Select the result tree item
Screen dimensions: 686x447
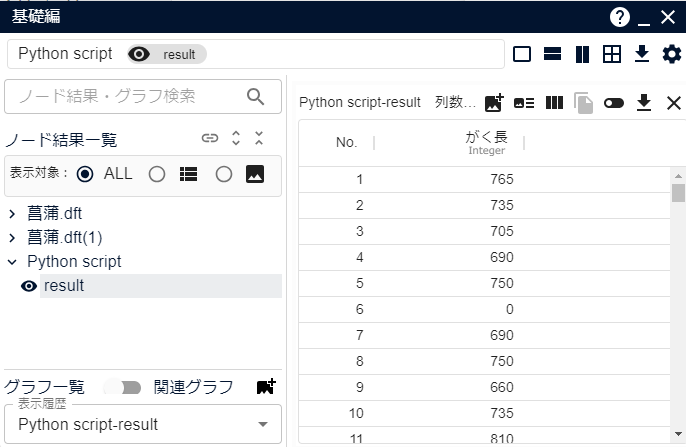click(x=161, y=286)
